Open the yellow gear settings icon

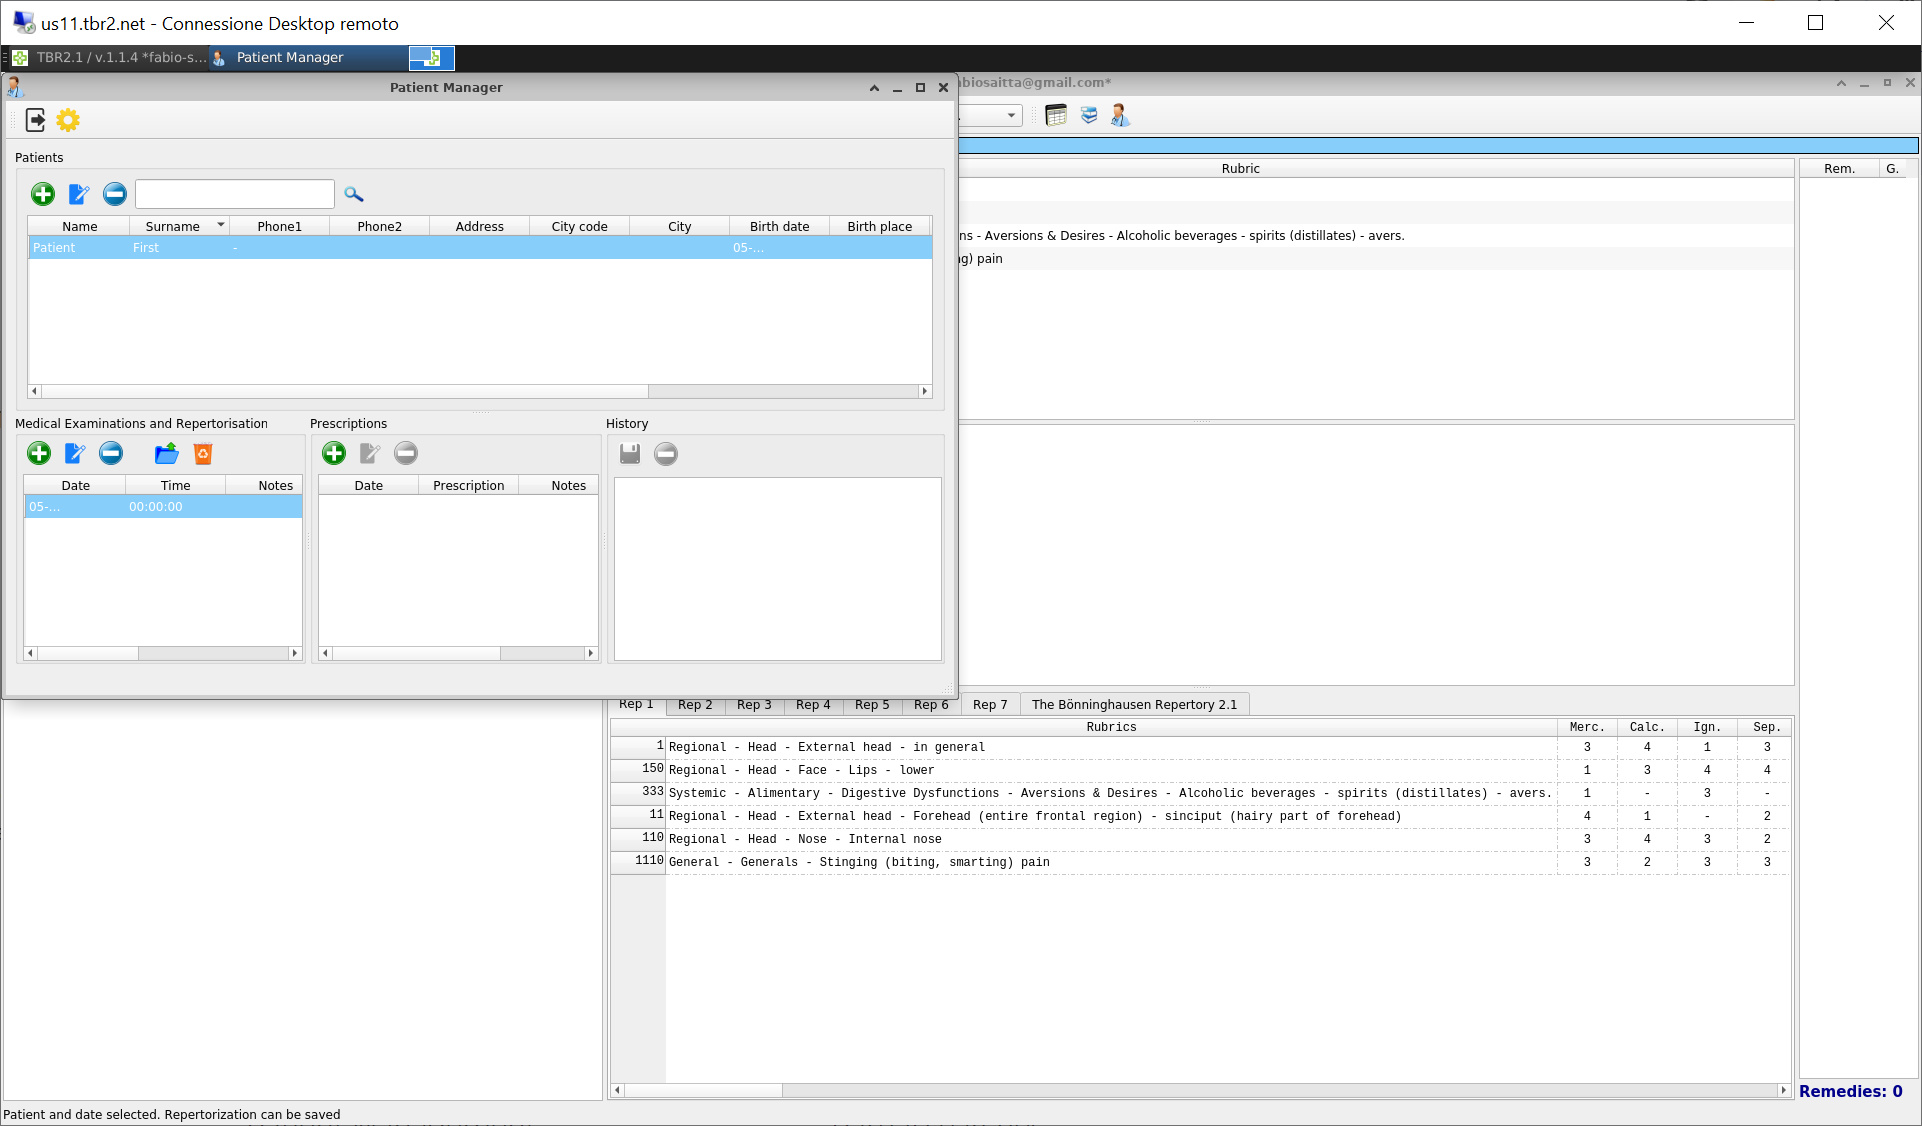point(68,120)
